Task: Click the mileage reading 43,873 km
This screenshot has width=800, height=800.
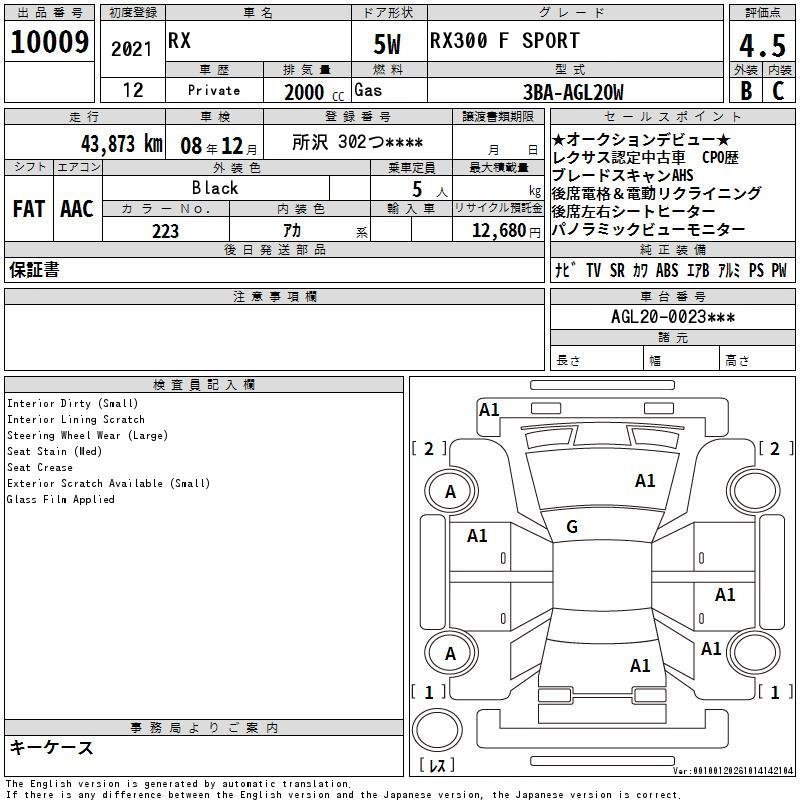Action: [x=122, y=144]
